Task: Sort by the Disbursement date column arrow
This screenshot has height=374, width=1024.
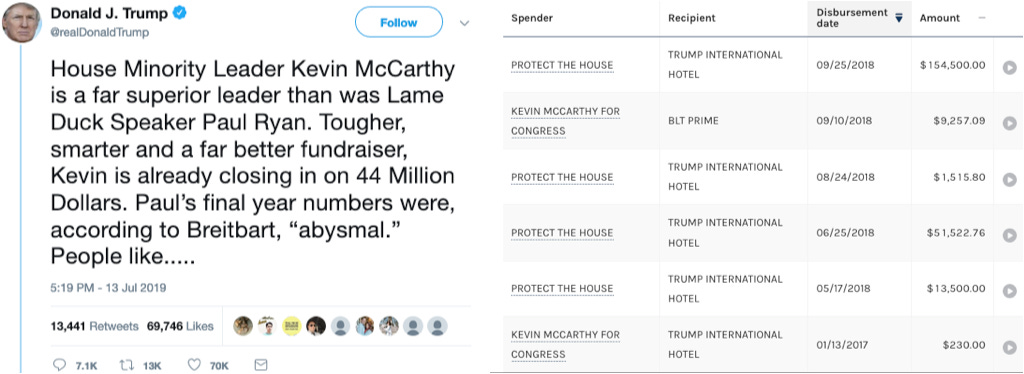Action: coord(899,18)
